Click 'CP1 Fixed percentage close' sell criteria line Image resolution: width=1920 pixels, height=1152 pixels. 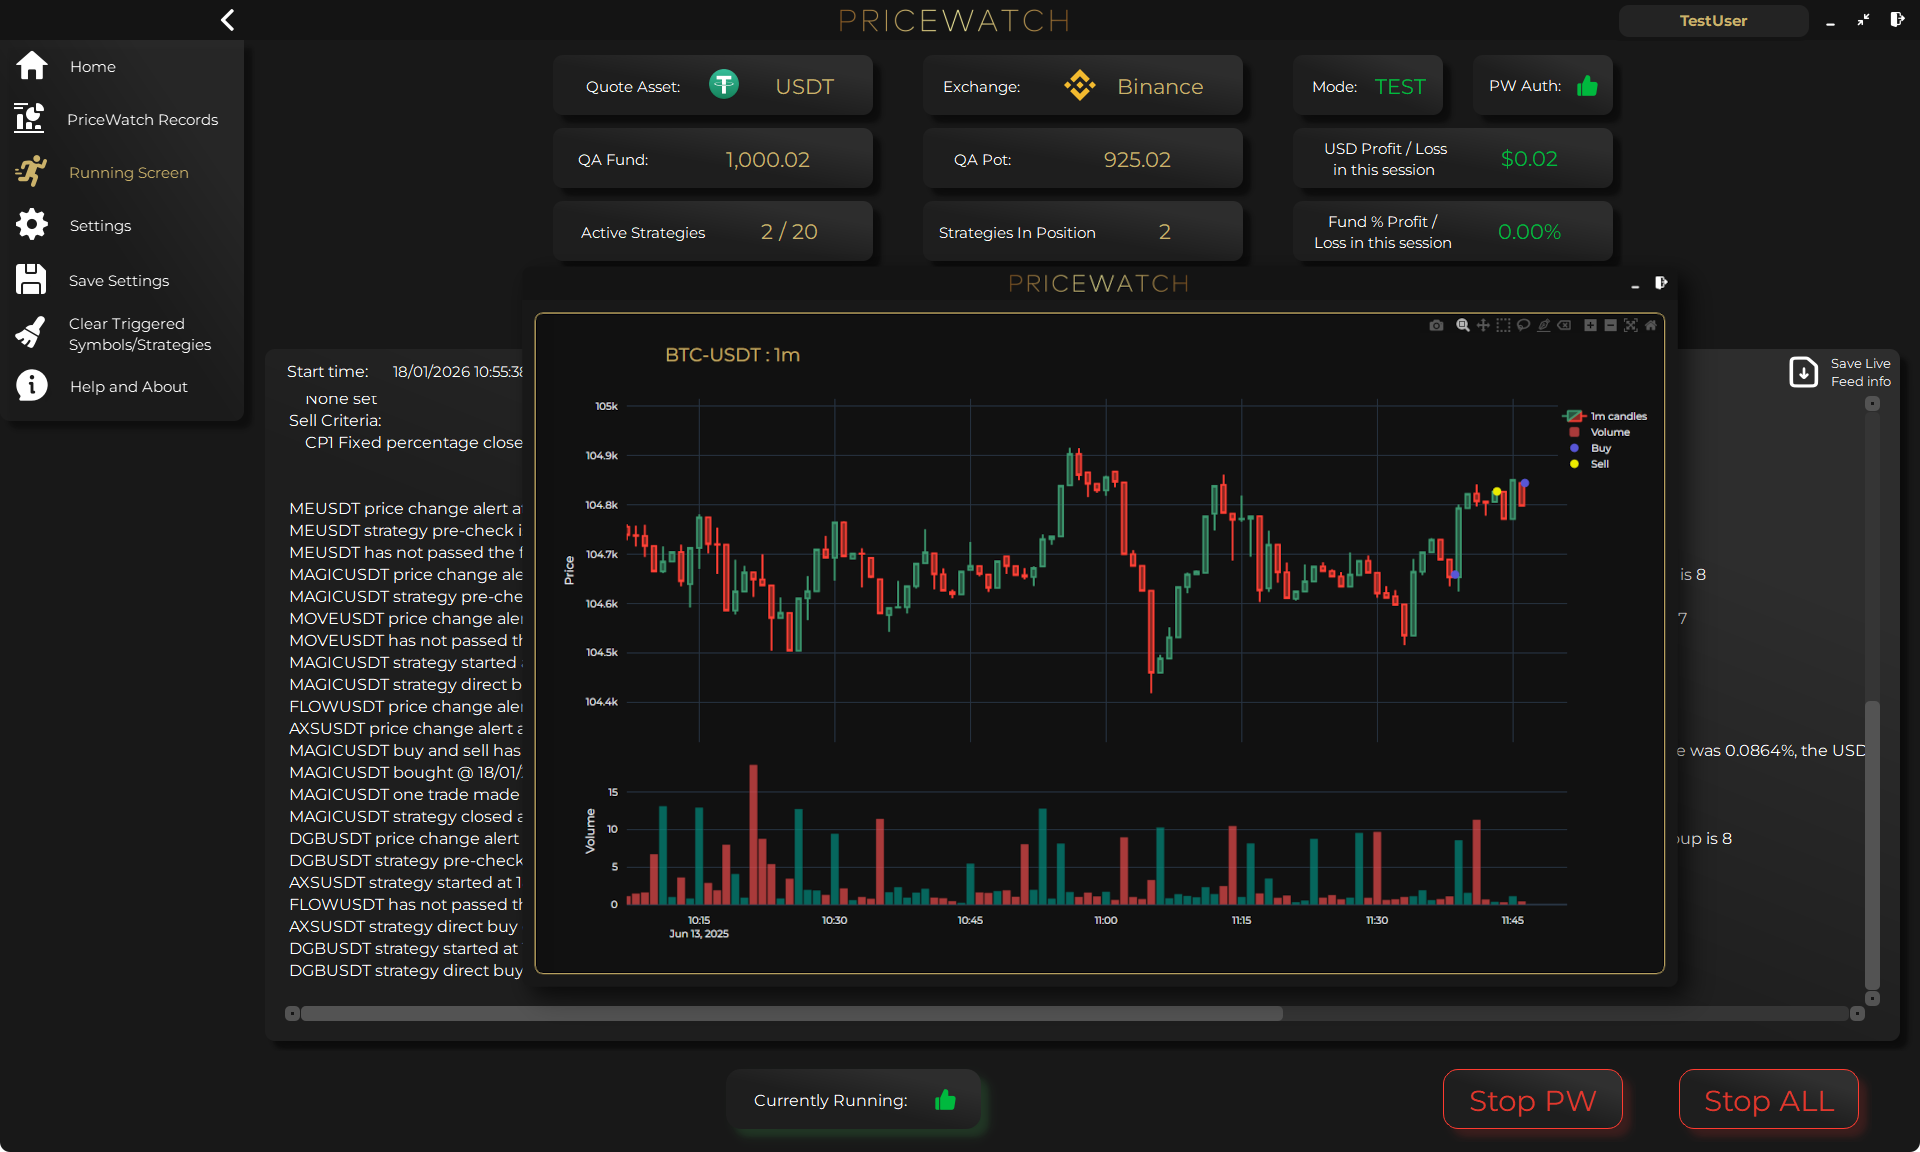click(x=413, y=442)
